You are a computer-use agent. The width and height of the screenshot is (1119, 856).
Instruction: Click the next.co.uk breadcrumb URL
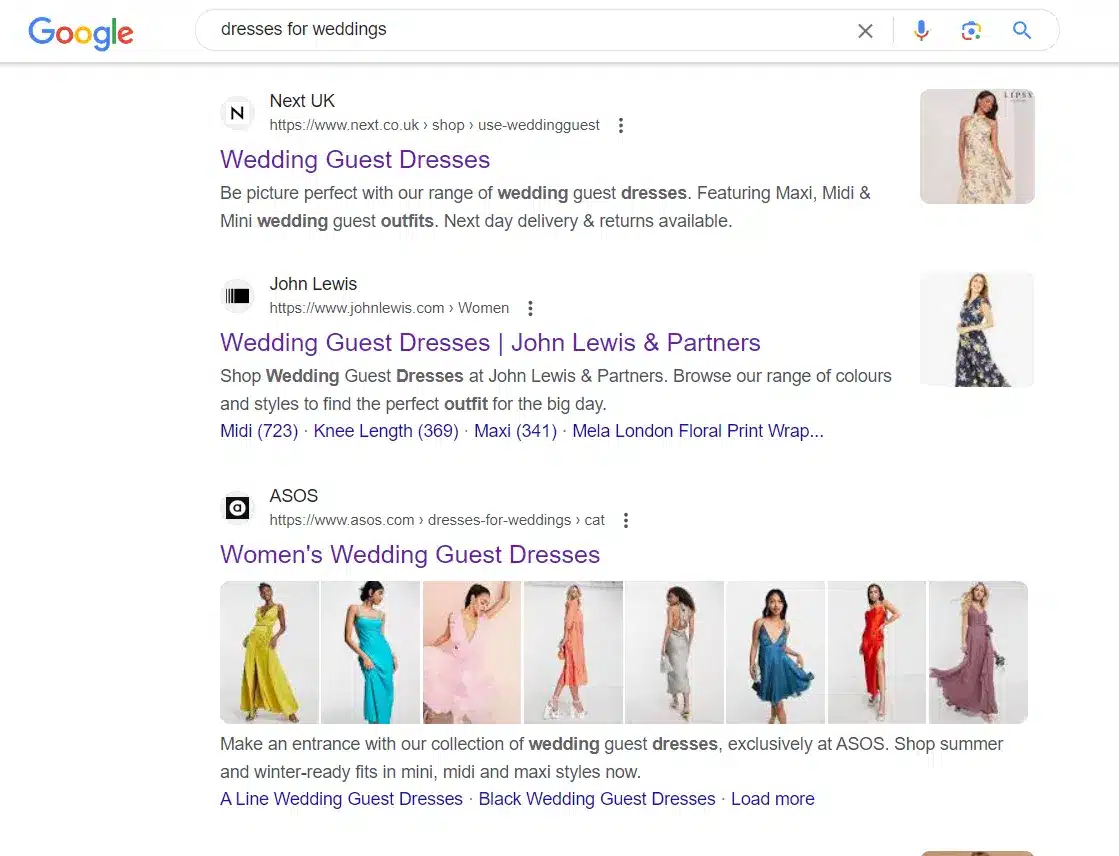click(435, 125)
